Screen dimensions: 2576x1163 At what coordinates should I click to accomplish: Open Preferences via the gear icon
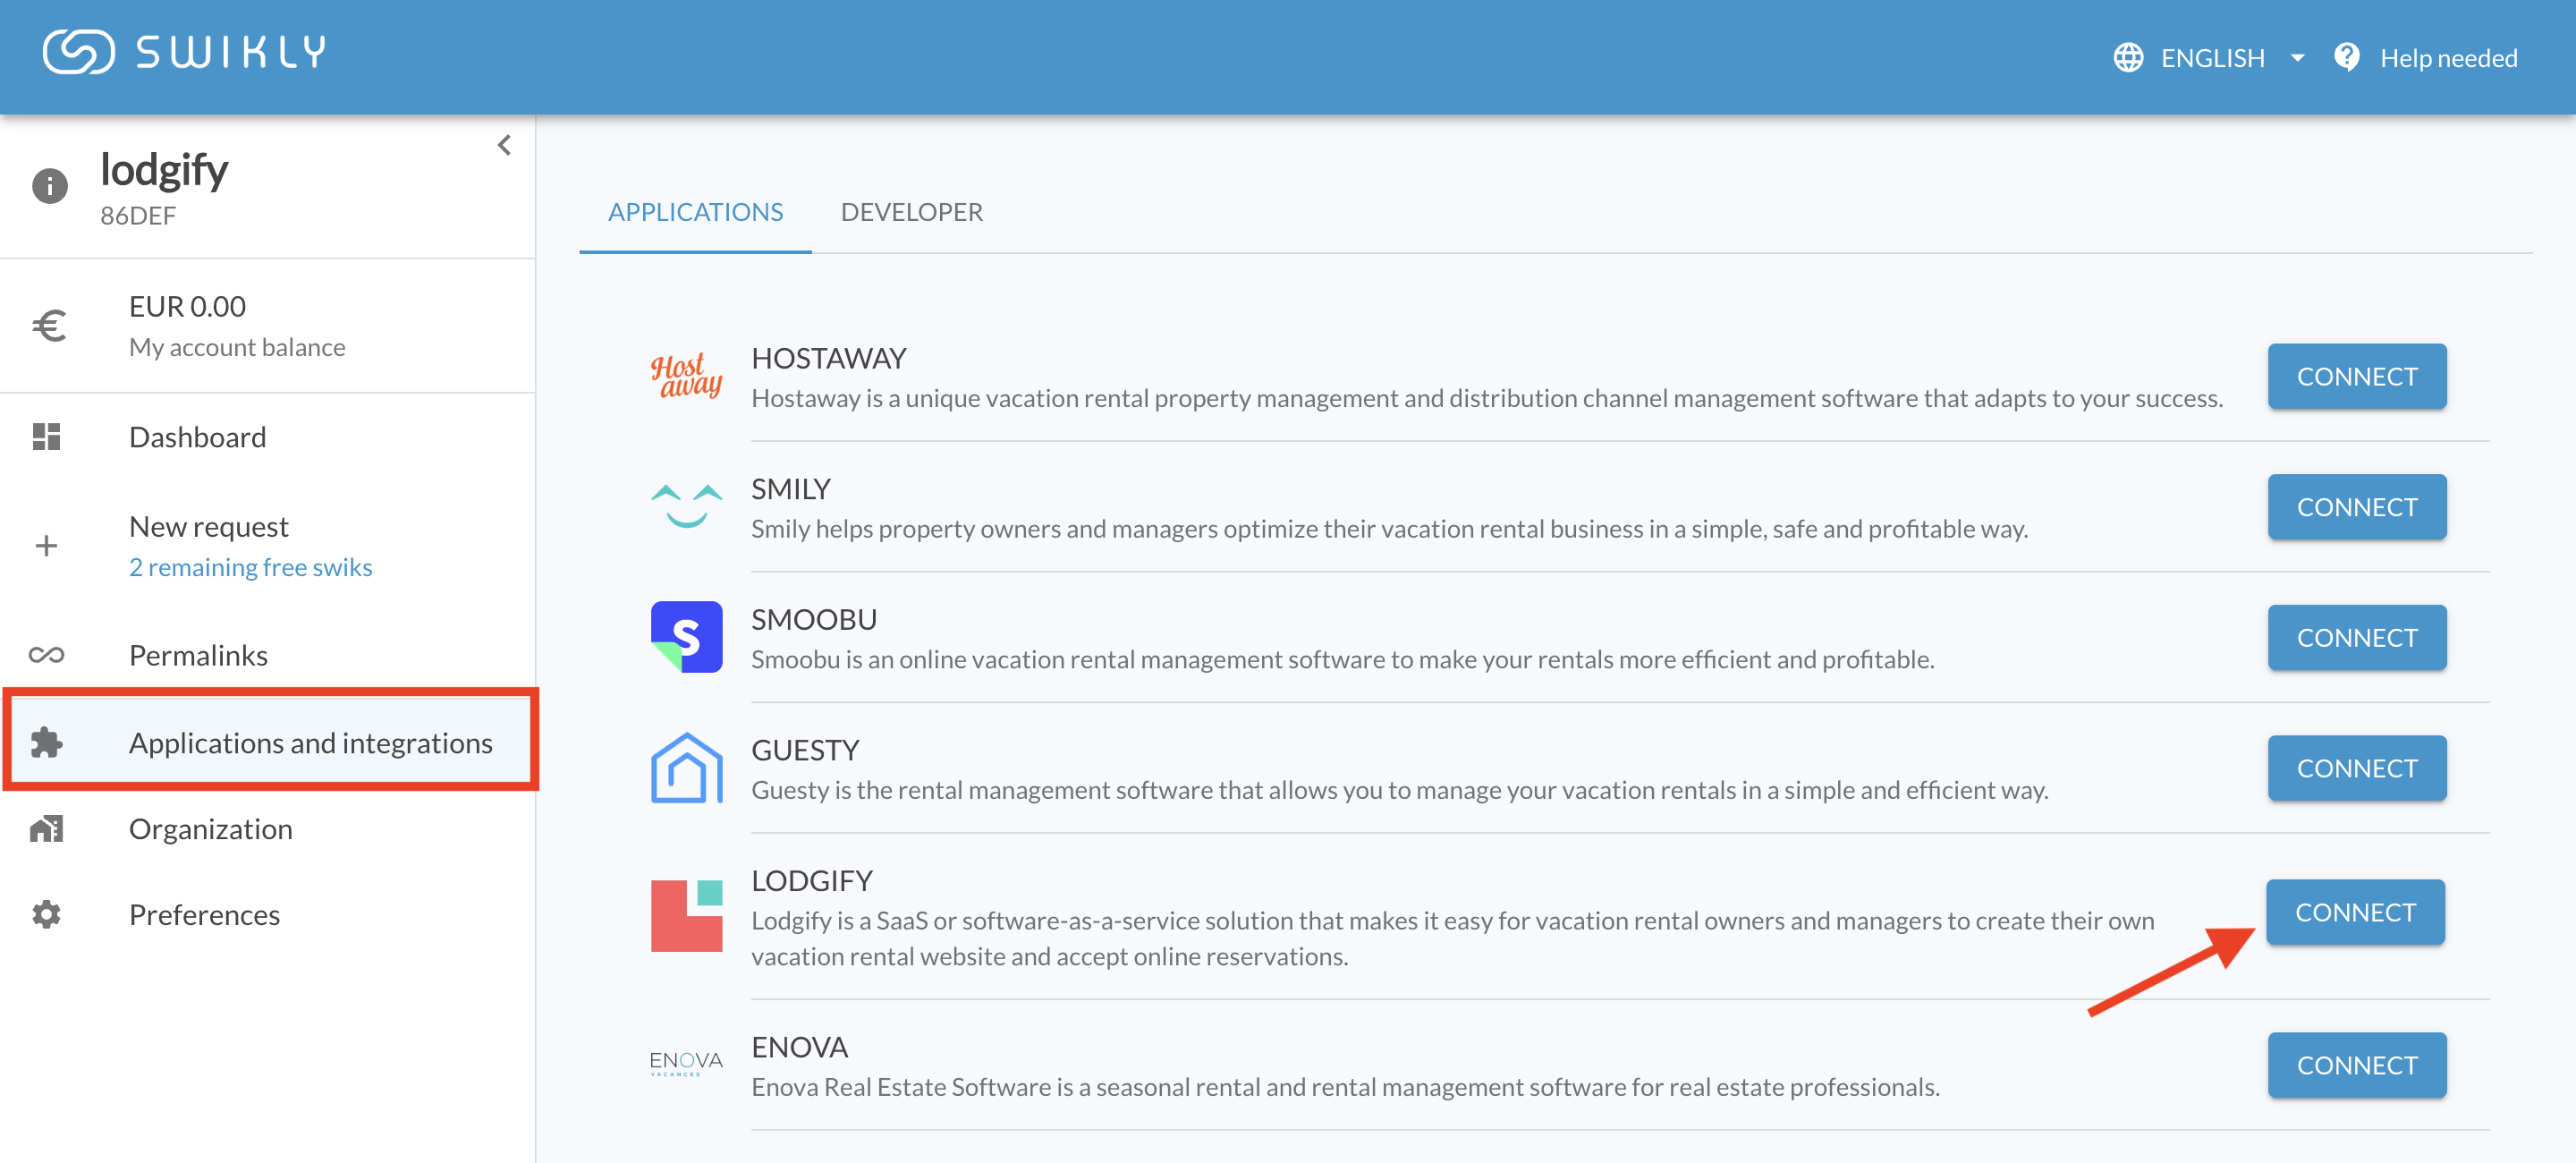point(44,913)
